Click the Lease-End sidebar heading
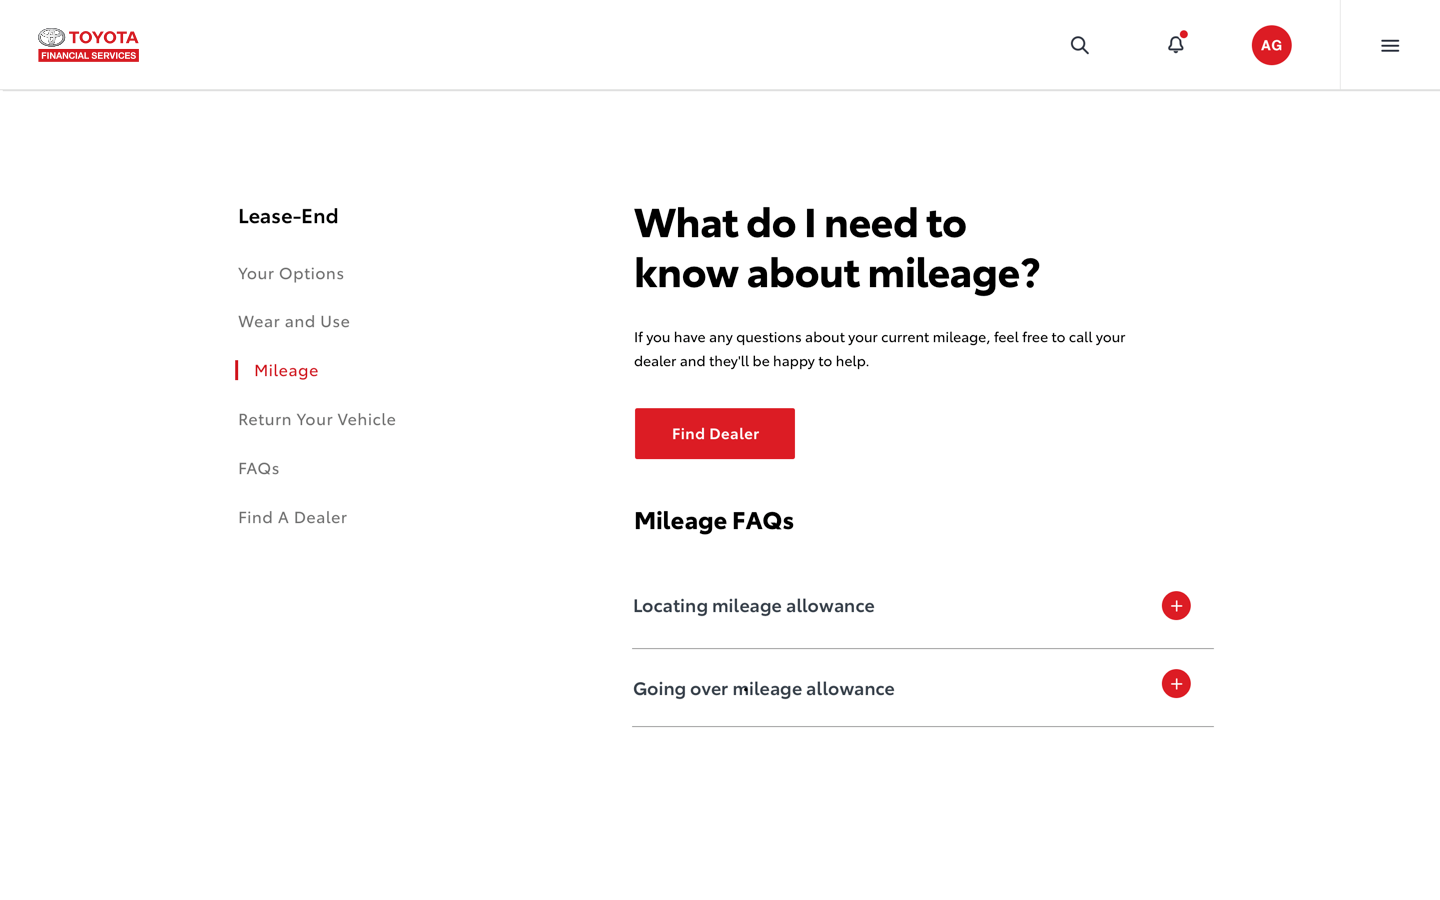1440x900 pixels. (x=288, y=215)
